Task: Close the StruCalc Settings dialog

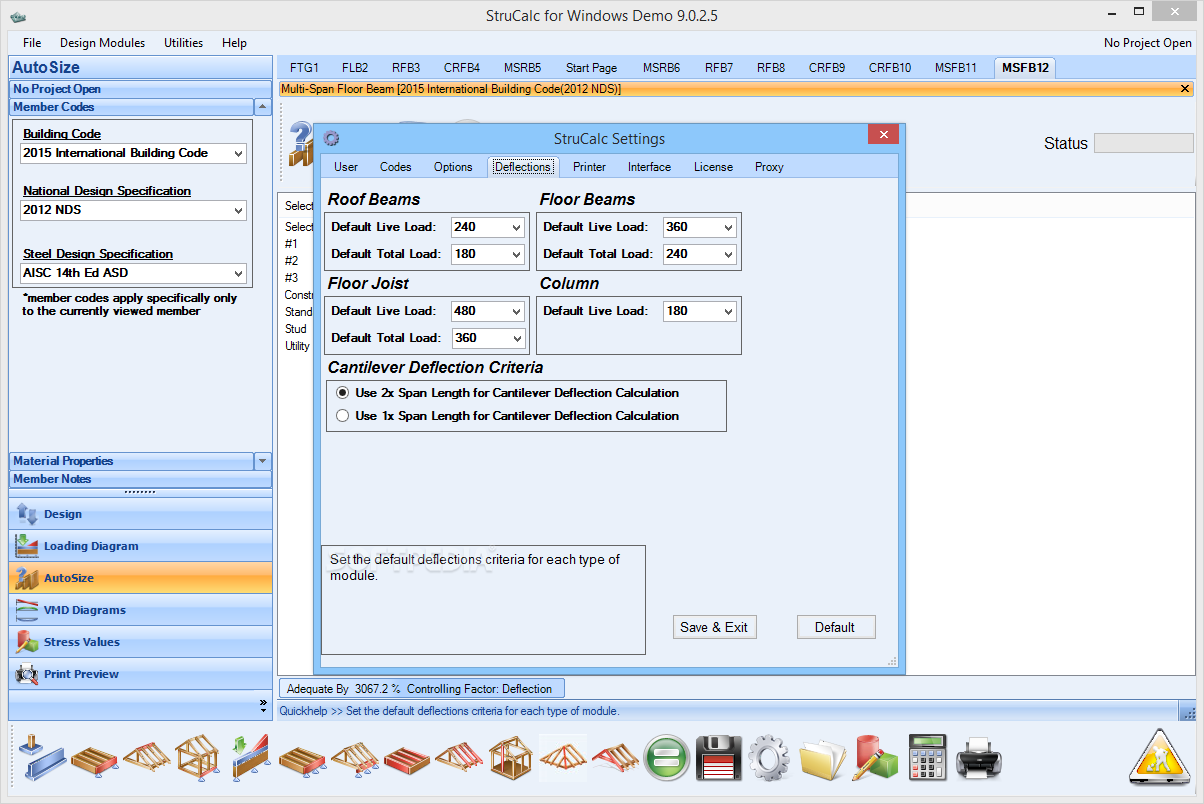Action: click(x=883, y=134)
